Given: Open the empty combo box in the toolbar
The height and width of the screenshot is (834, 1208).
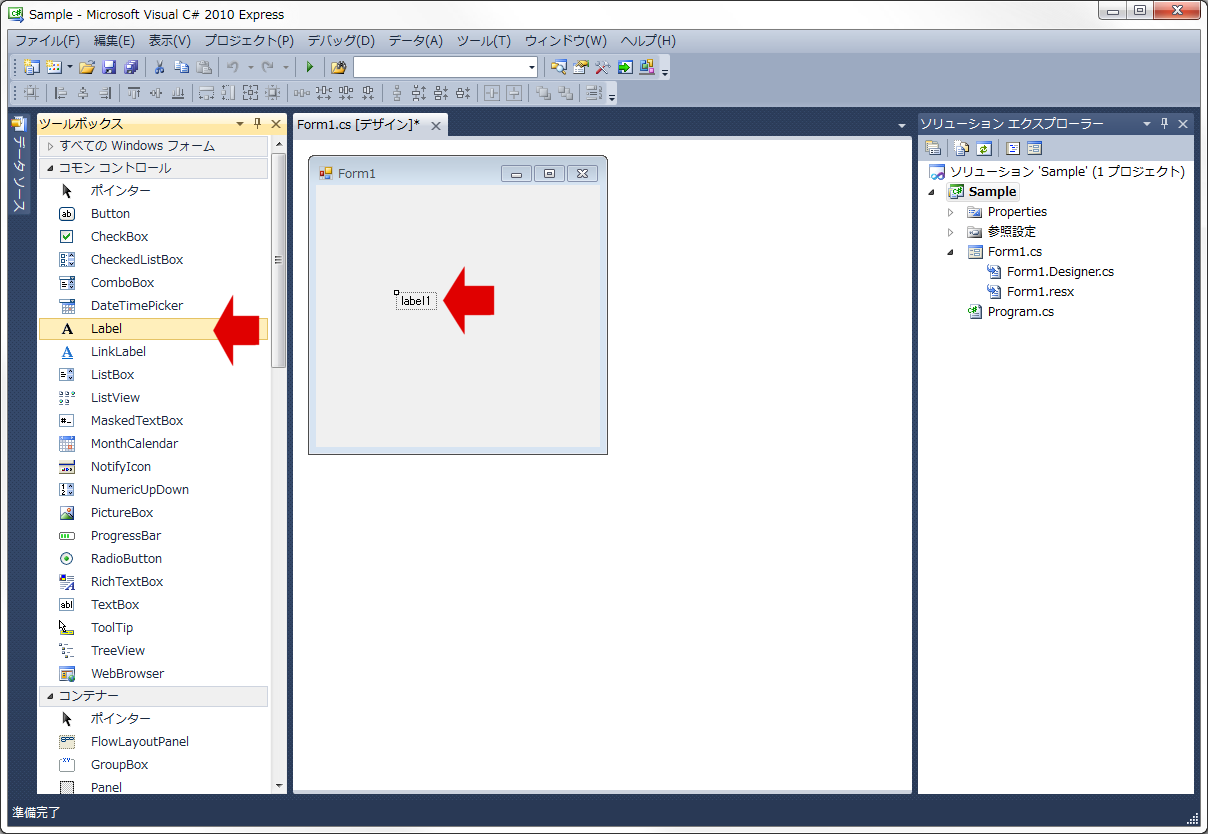Looking at the screenshot, I should [x=531, y=67].
